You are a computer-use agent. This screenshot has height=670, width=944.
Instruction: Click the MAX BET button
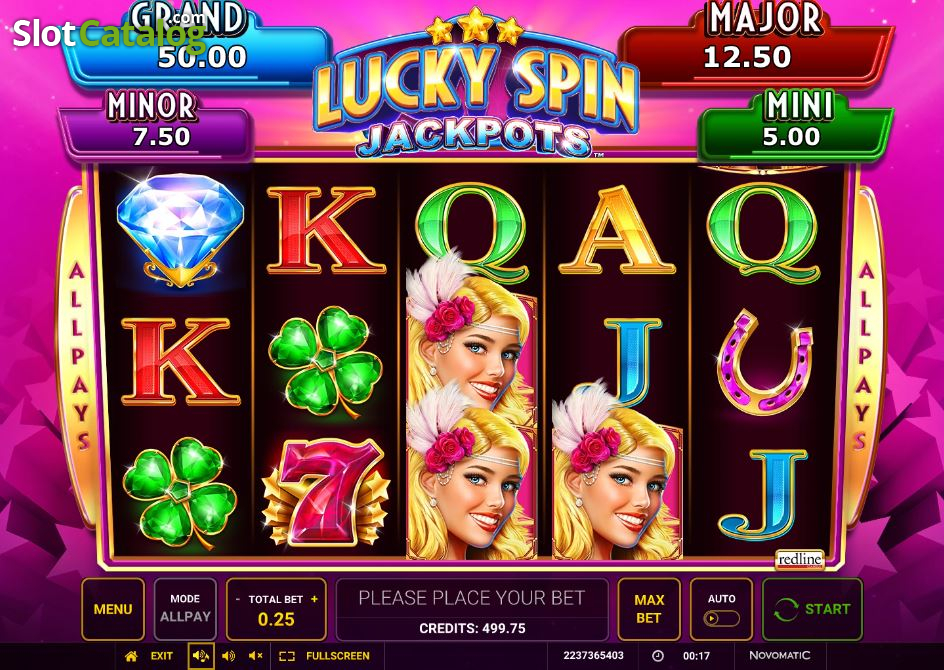click(x=649, y=609)
